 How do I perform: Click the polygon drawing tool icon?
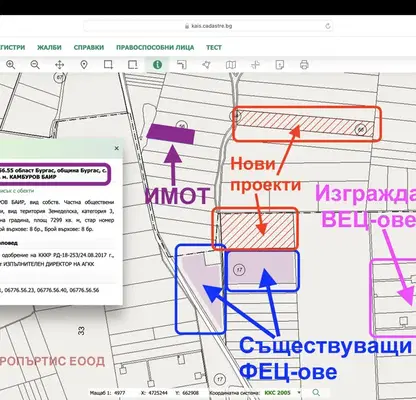[206, 65]
